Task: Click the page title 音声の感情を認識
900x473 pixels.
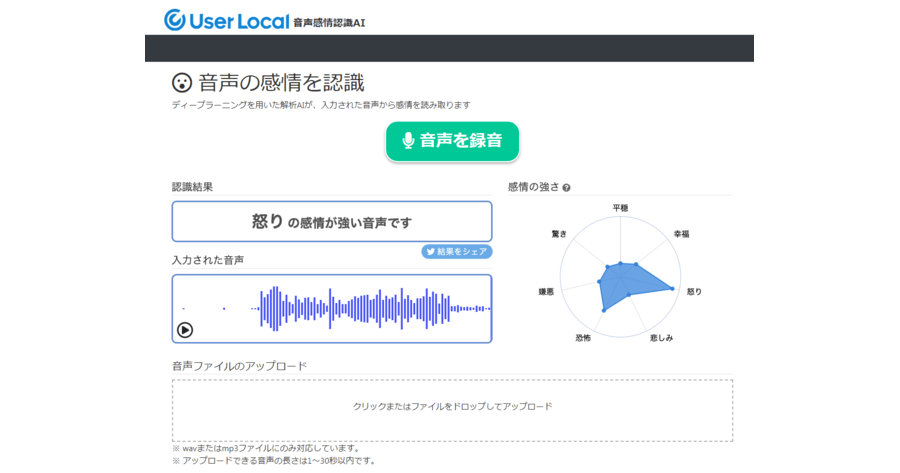Action: pyautogui.click(x=281, y=83)
